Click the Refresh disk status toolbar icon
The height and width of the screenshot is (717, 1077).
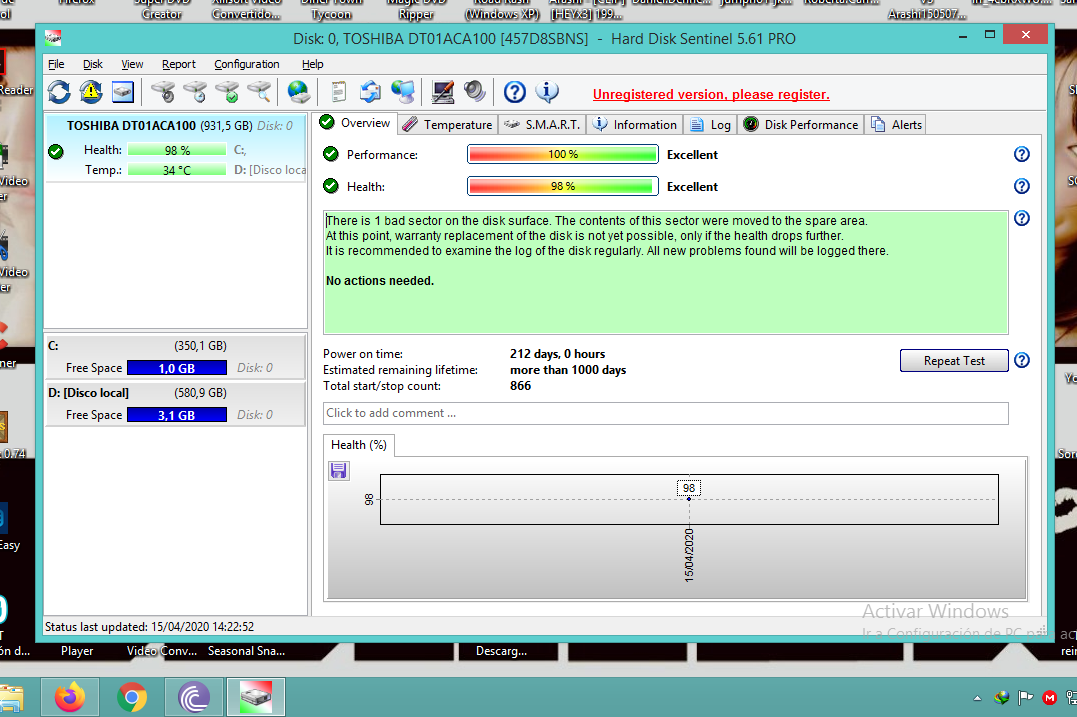coord(59,92)
